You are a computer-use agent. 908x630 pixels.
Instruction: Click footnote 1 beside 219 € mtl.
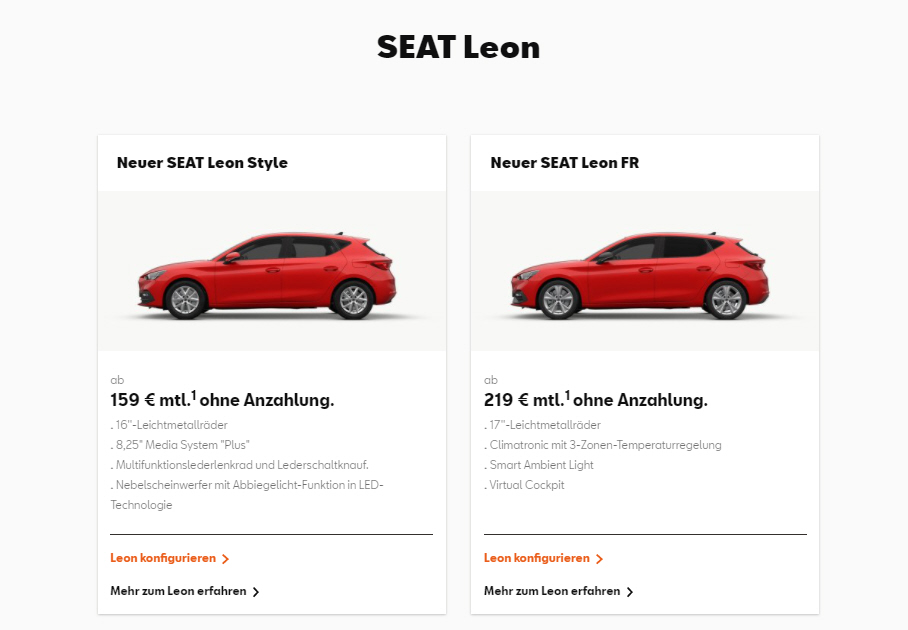click(568, 396)
